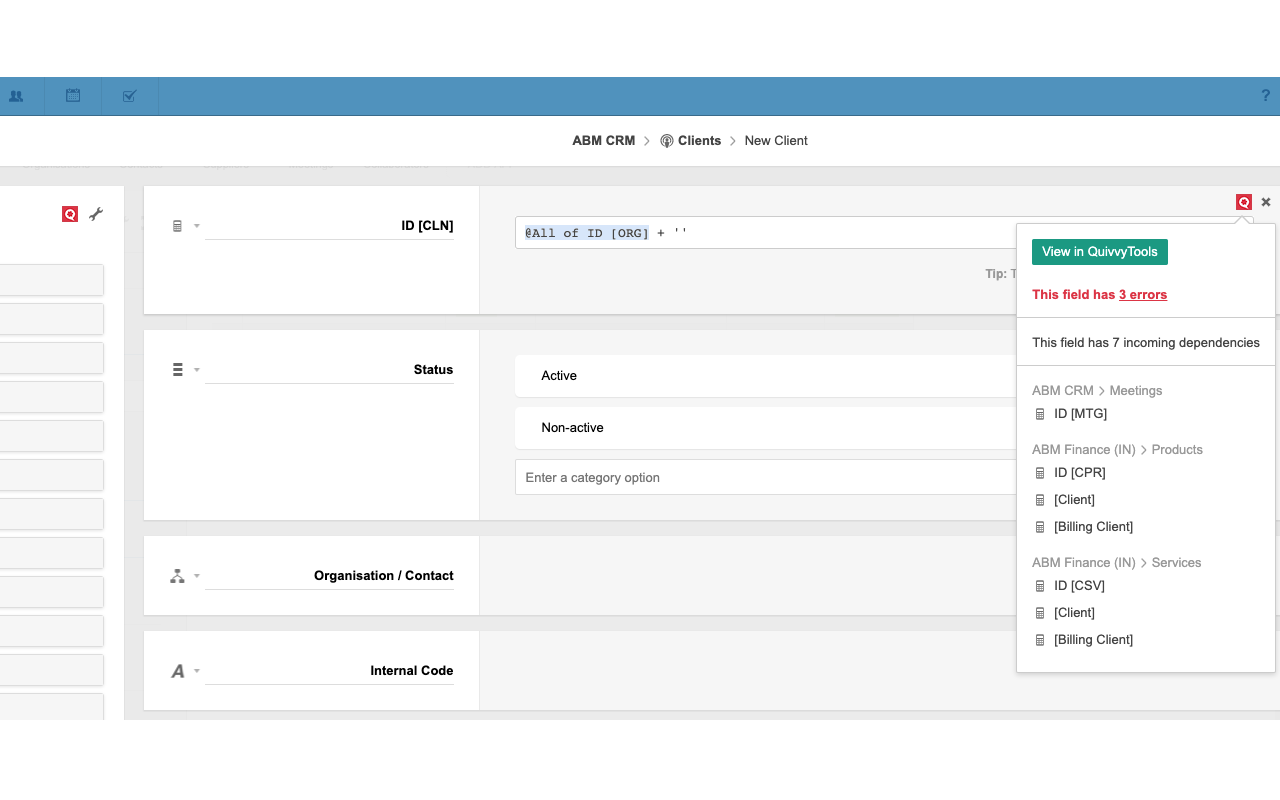Edit the Status field label
This screenshot has height=800, width=1280.
[x=329, y=370]
